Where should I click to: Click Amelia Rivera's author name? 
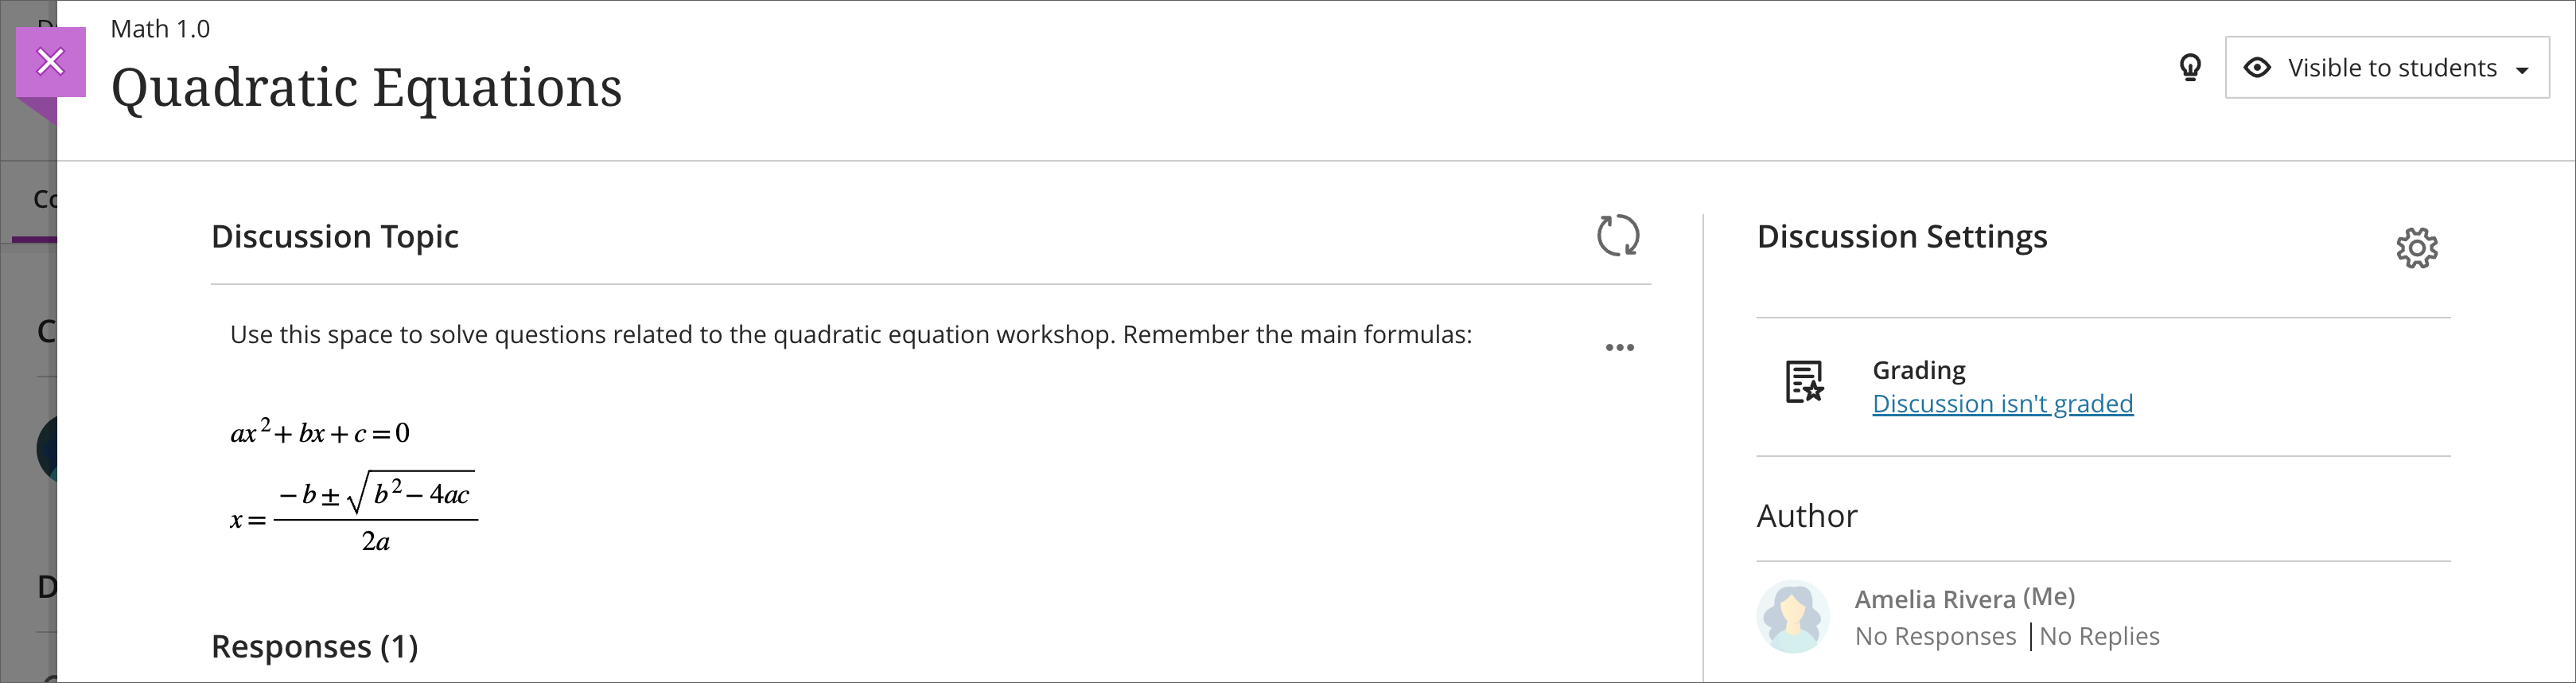click(x=1936, y=597)
